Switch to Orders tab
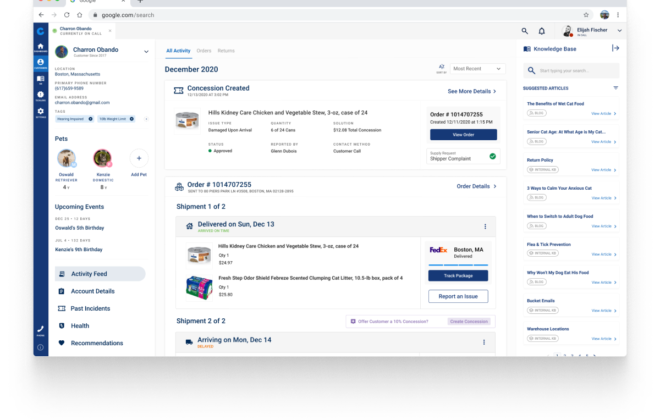This screenshot has width=660, height=420. [204, 51]
